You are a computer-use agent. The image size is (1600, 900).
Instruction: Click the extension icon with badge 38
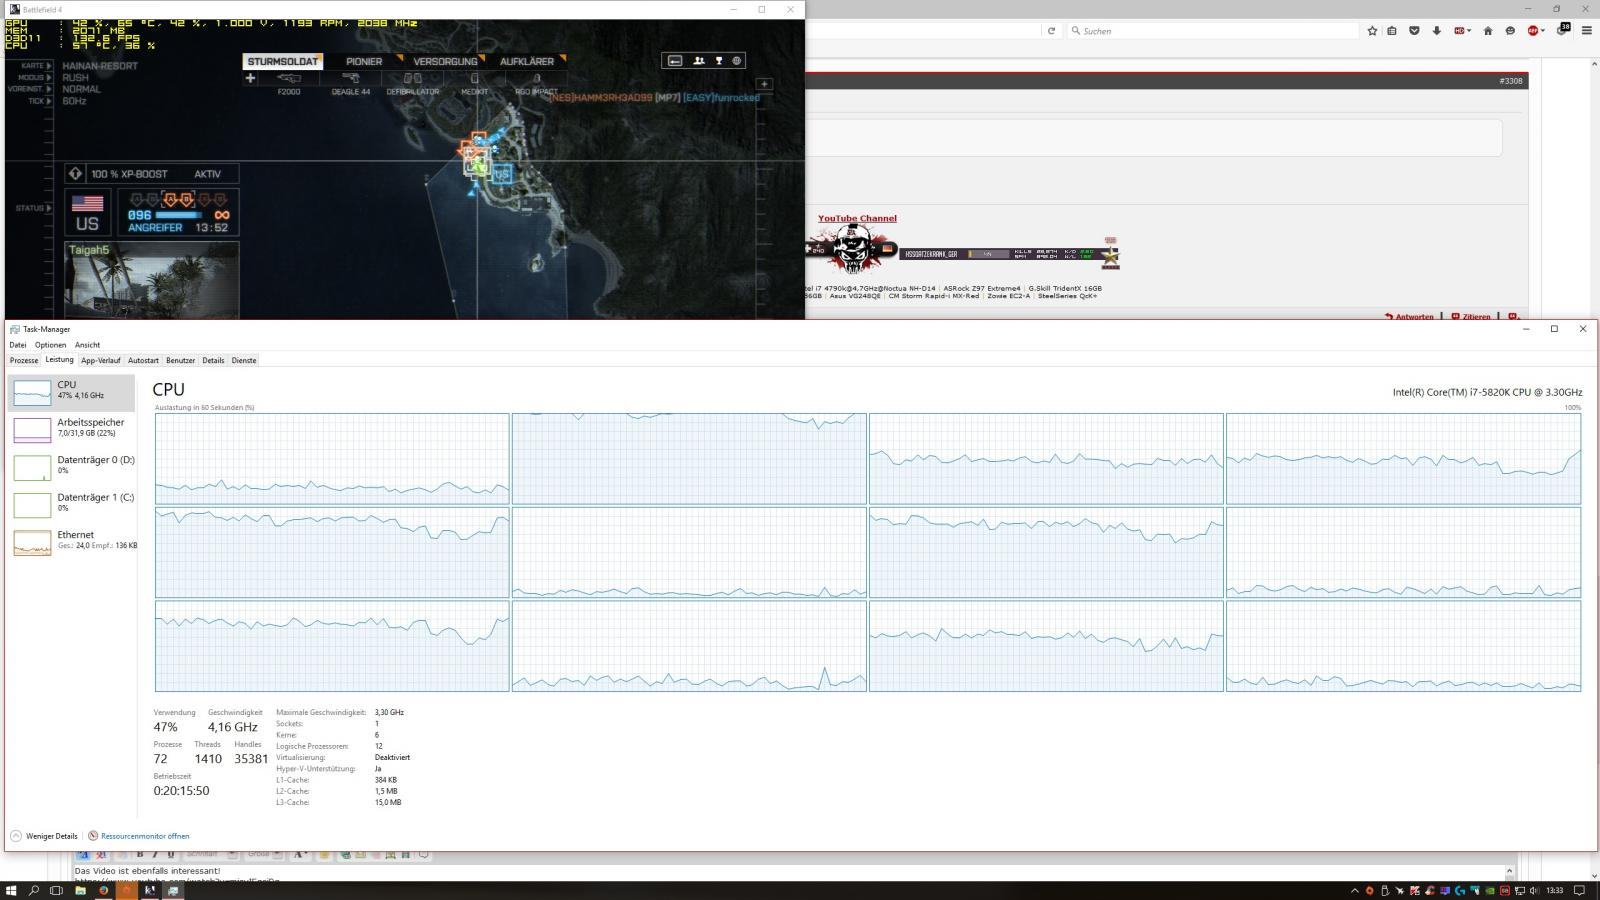click(1563, 30)
